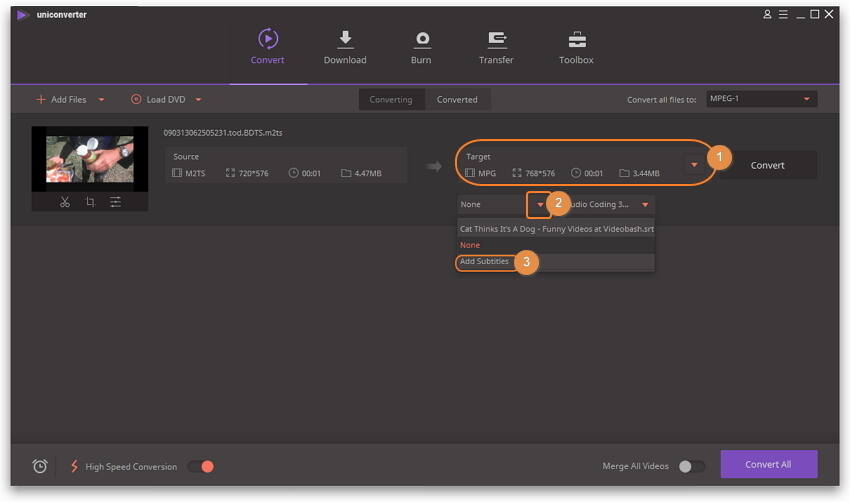The image size is (850, 502).
Task: Open the Download section
Action: click(x=345, y=47)
